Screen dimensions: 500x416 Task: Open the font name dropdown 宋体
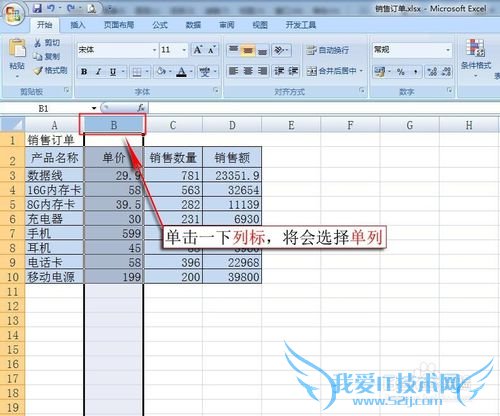pyautogui.click(x=154, y=50)
